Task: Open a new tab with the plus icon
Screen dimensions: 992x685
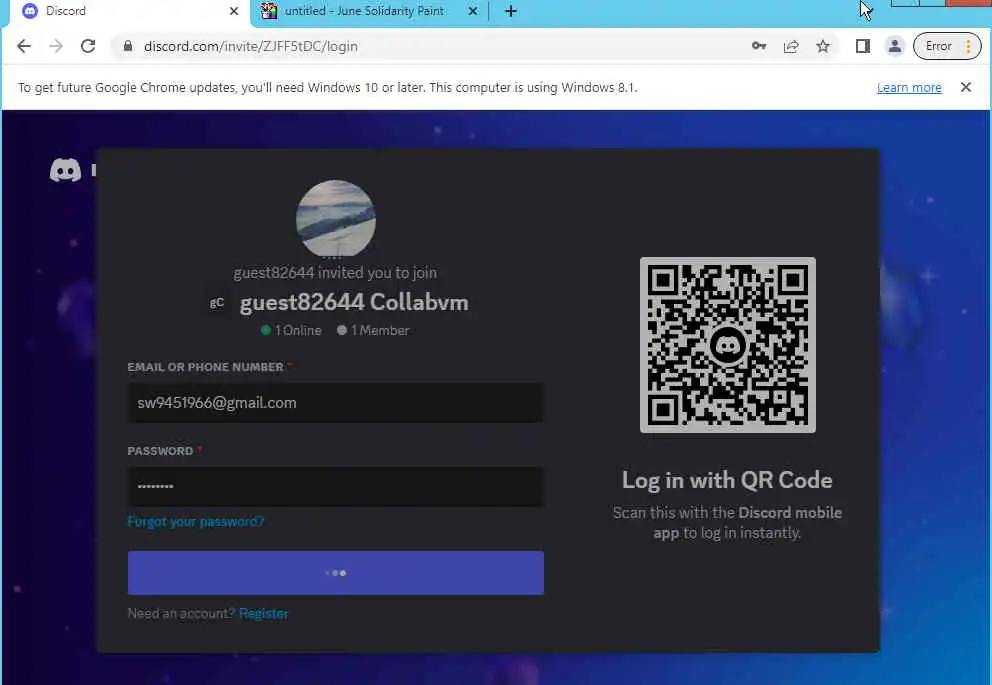Action: tap(511, 11)
